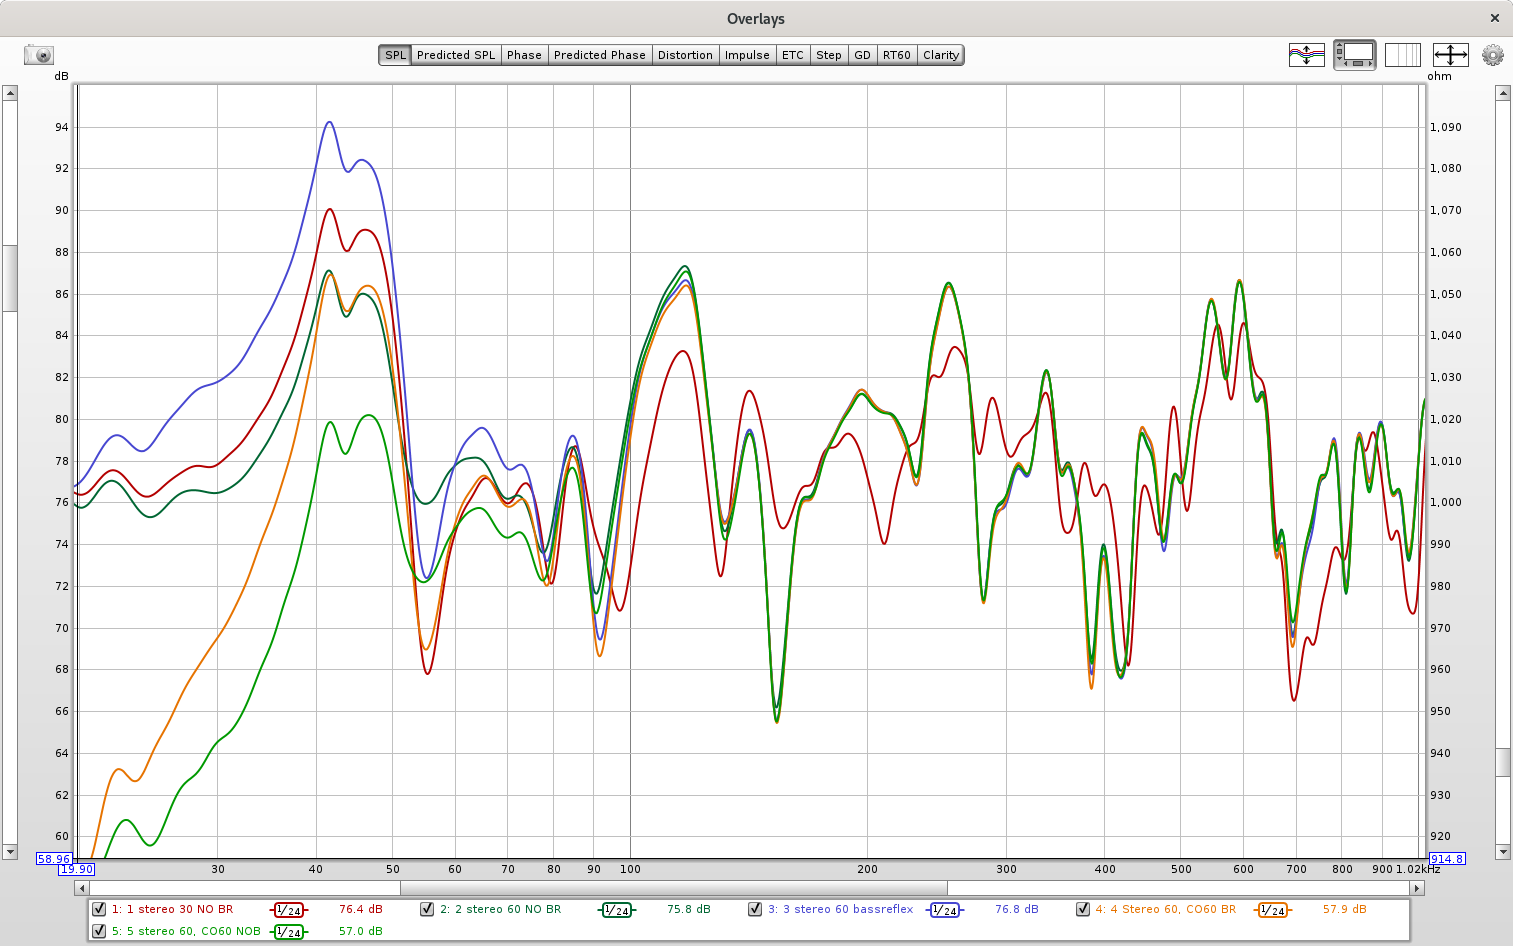Click the 57.9 dB trace value
This screenshot has width=1513, height=946.
(x=1345, y=910)
